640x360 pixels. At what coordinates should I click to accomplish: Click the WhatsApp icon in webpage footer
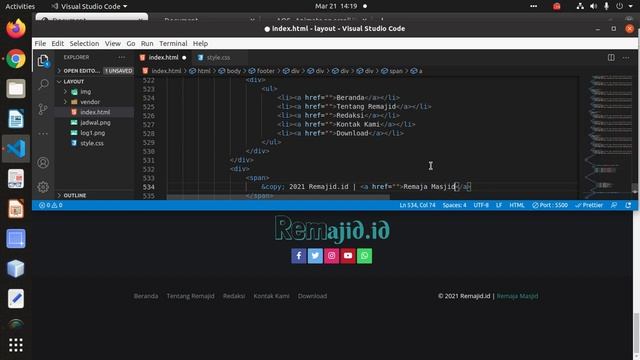pos(364,256)
